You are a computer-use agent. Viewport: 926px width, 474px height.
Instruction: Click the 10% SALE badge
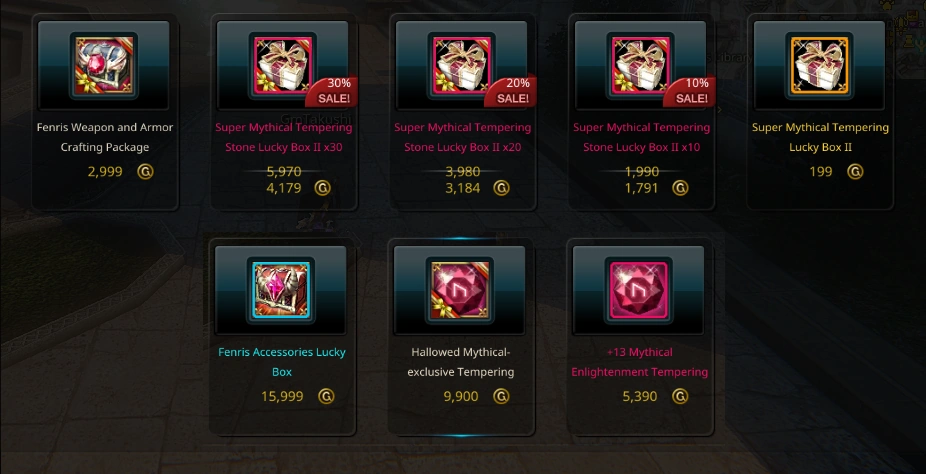[x=690, y=91]
